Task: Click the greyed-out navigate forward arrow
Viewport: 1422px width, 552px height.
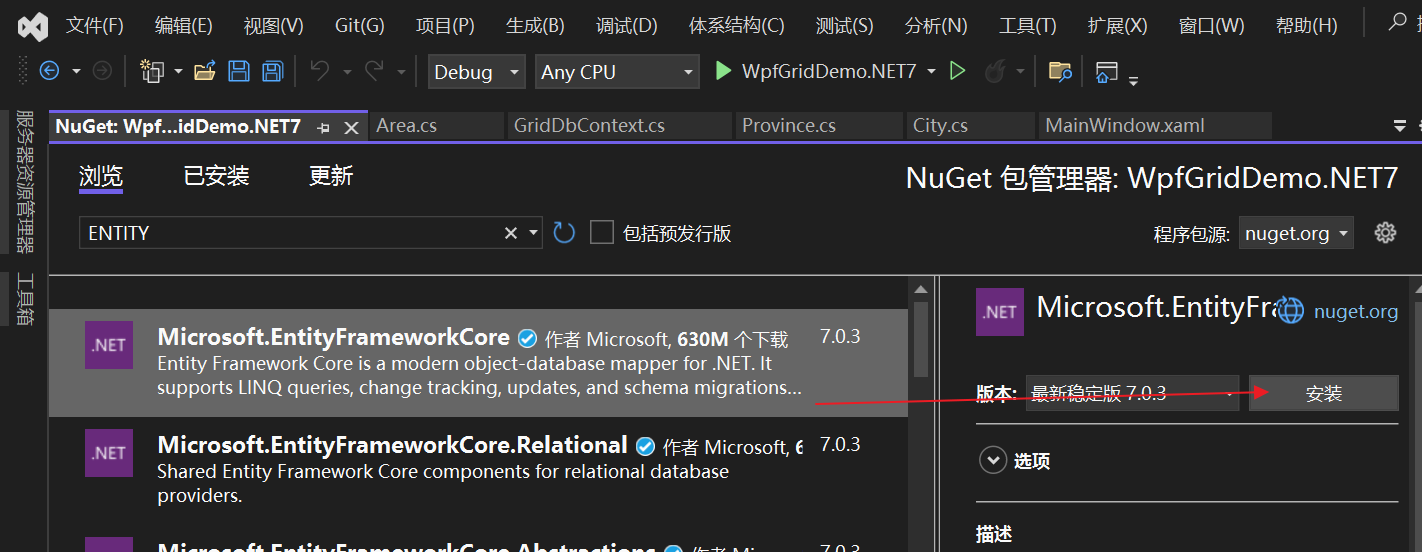Action: (x=102, y=71)
